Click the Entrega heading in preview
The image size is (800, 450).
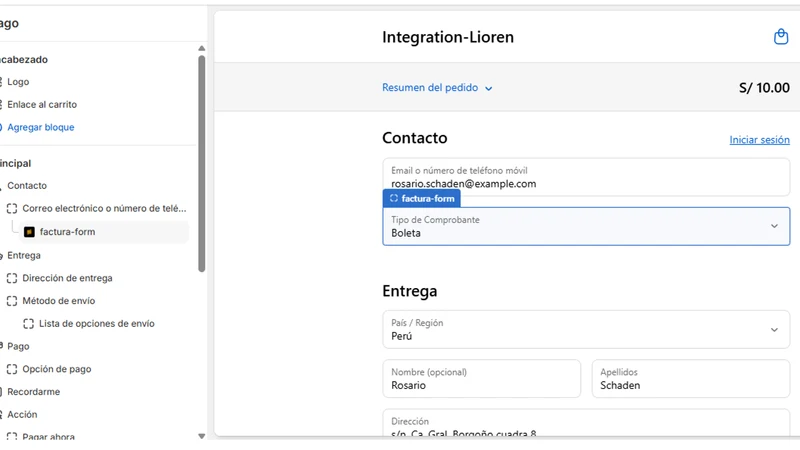coord(409,291)
